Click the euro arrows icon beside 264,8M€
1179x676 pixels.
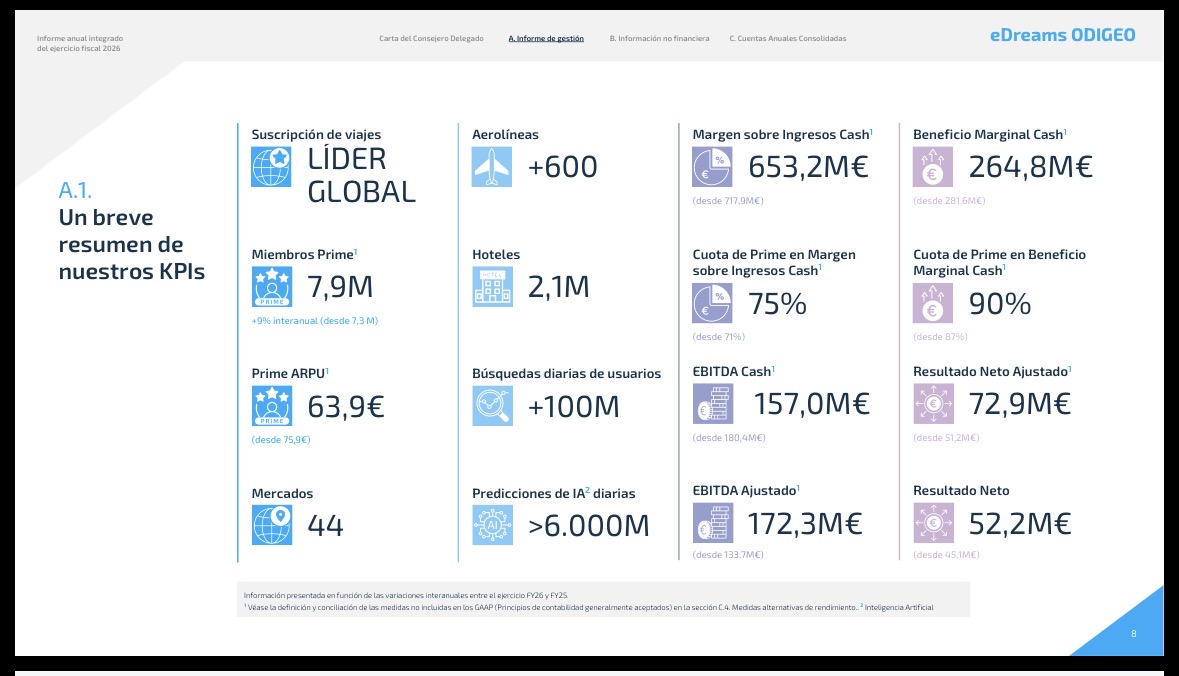tap(933, 167)
